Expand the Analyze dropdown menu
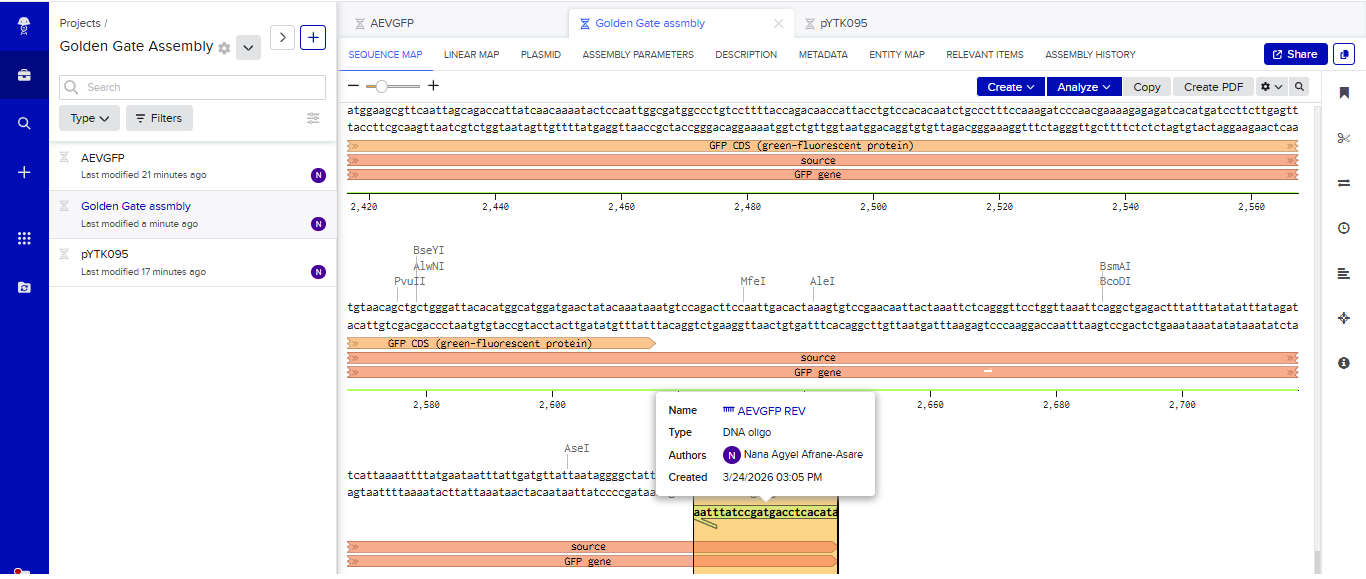1366x579 pixels. 1084,87
